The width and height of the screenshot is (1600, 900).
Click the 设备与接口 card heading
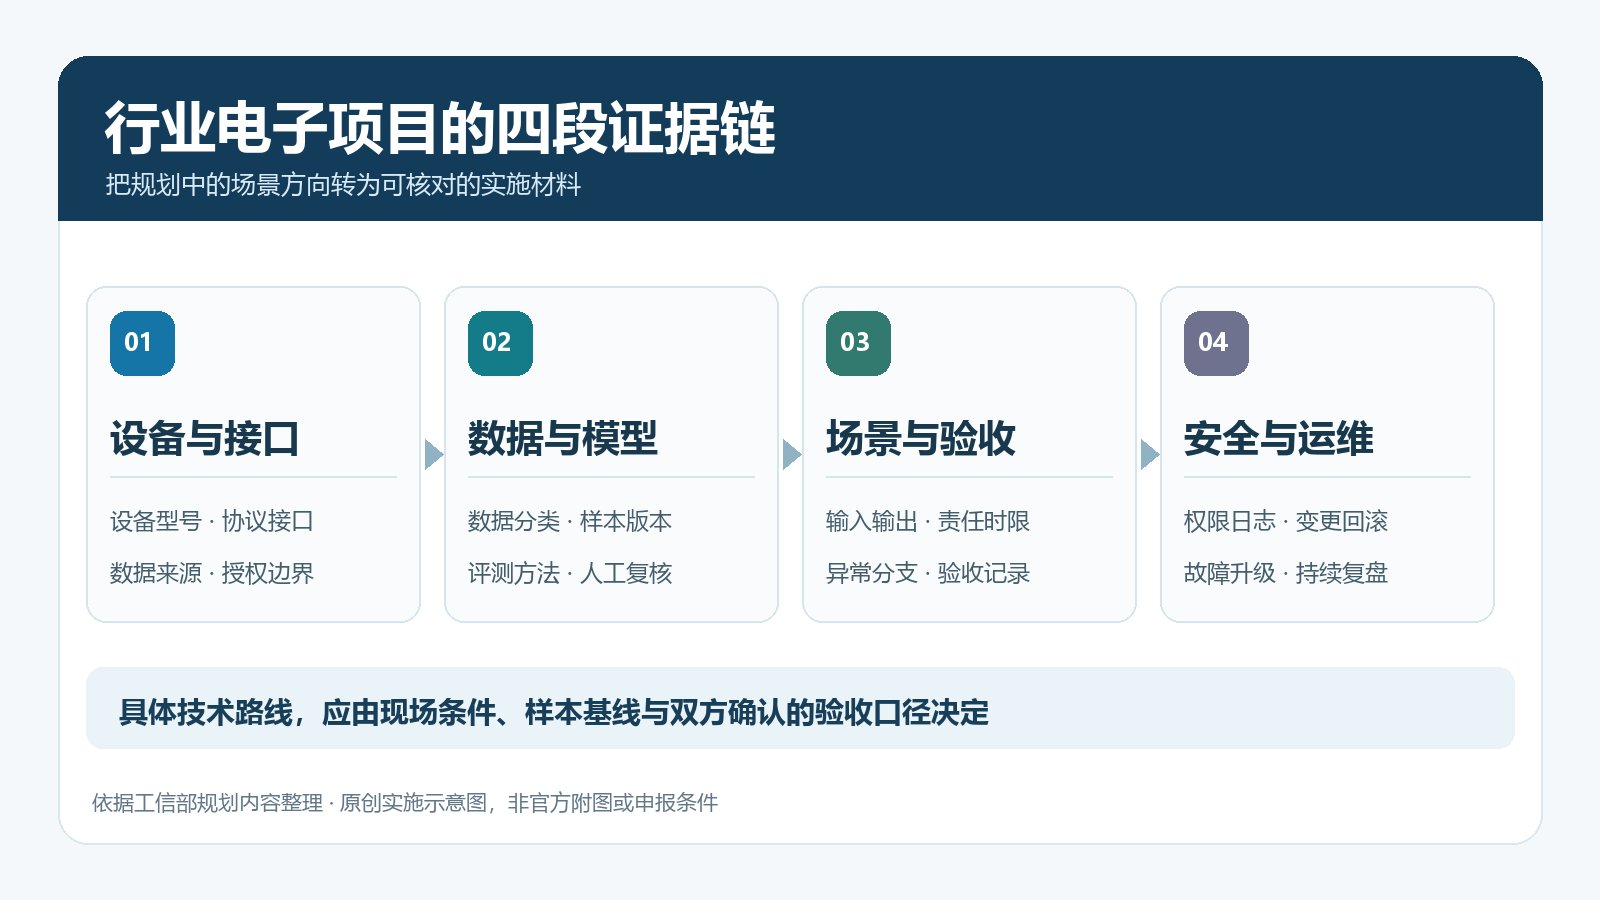(x=205, y=438)
